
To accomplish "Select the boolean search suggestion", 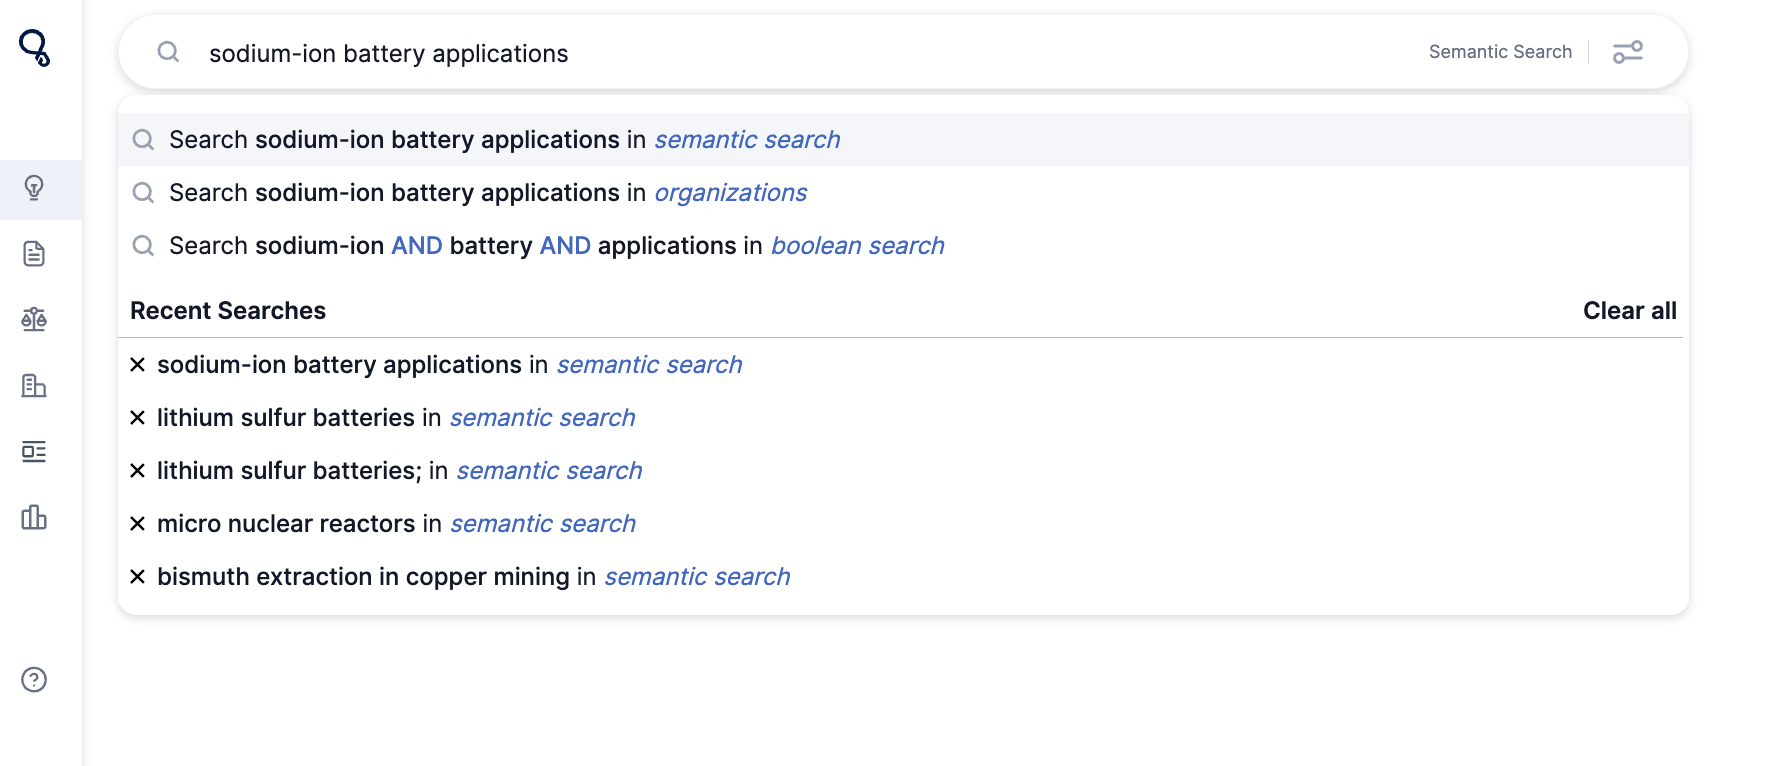I will pyautogui.click(x=903, y=246).
